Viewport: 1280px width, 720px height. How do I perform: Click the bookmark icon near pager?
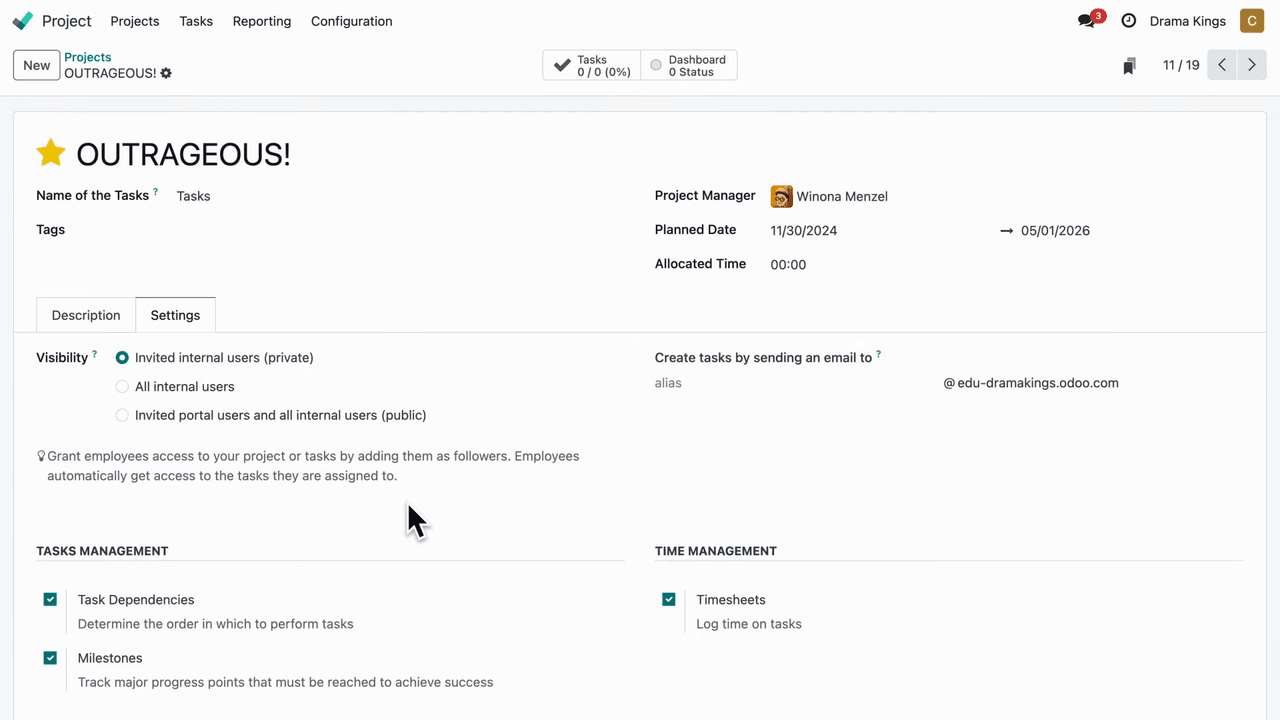(1129, 66)
